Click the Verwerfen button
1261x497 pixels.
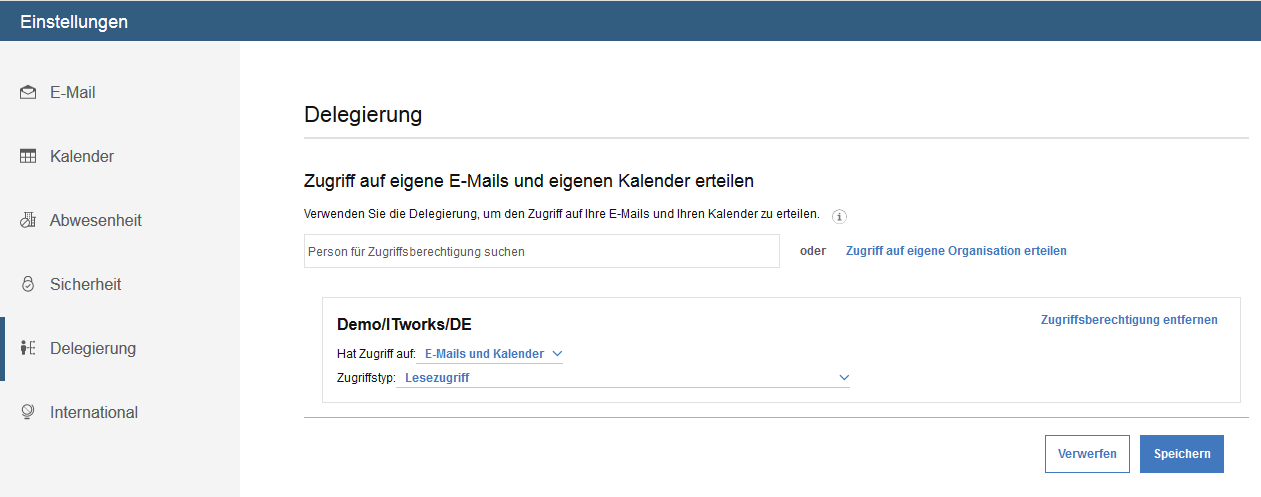(1087, 454)
